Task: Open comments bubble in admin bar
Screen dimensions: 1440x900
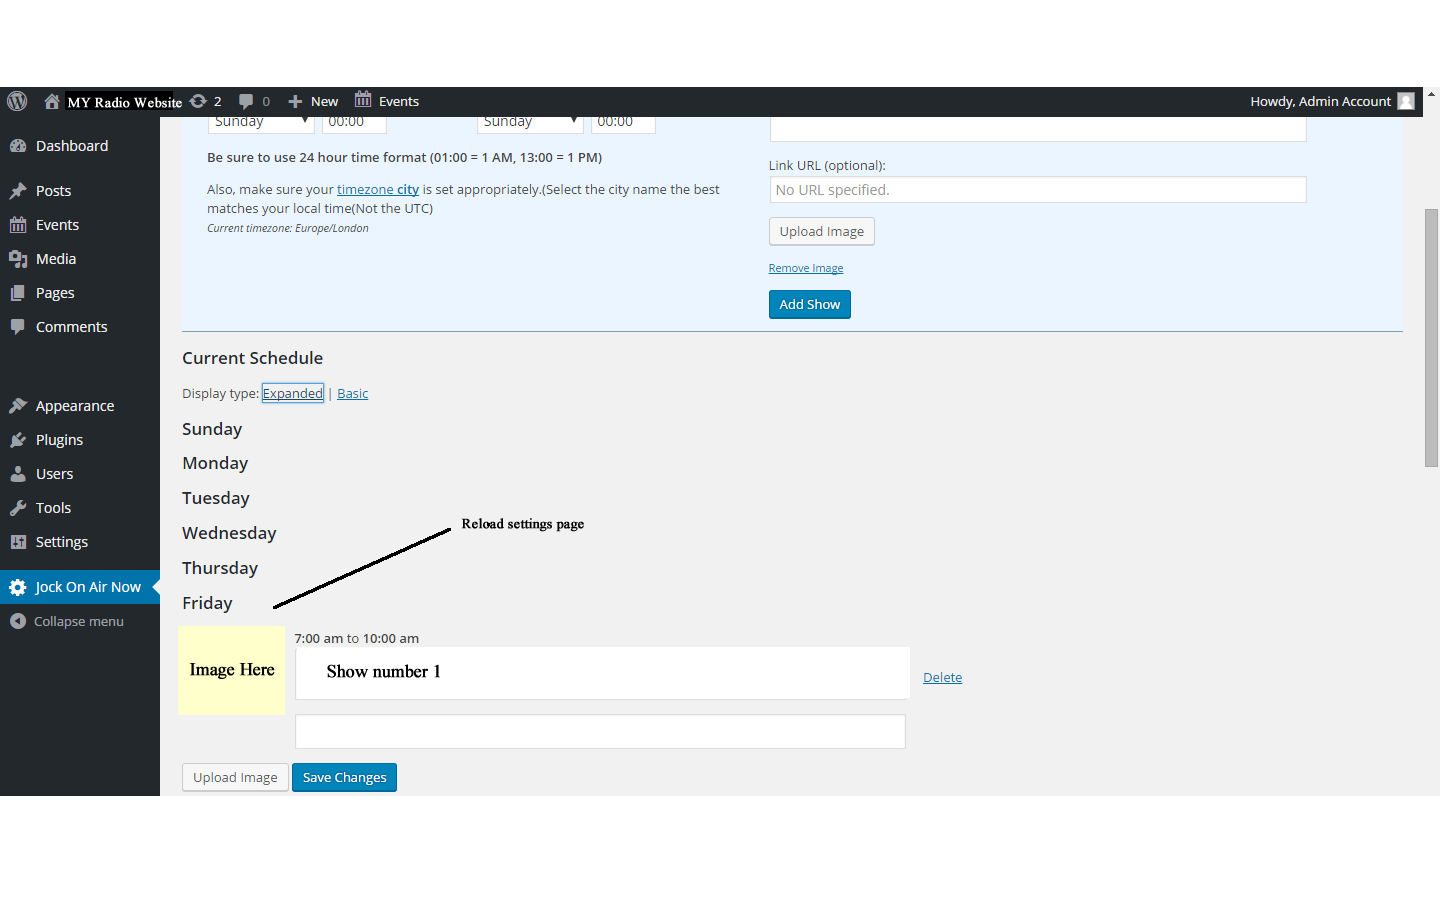Action: [246, 101]
